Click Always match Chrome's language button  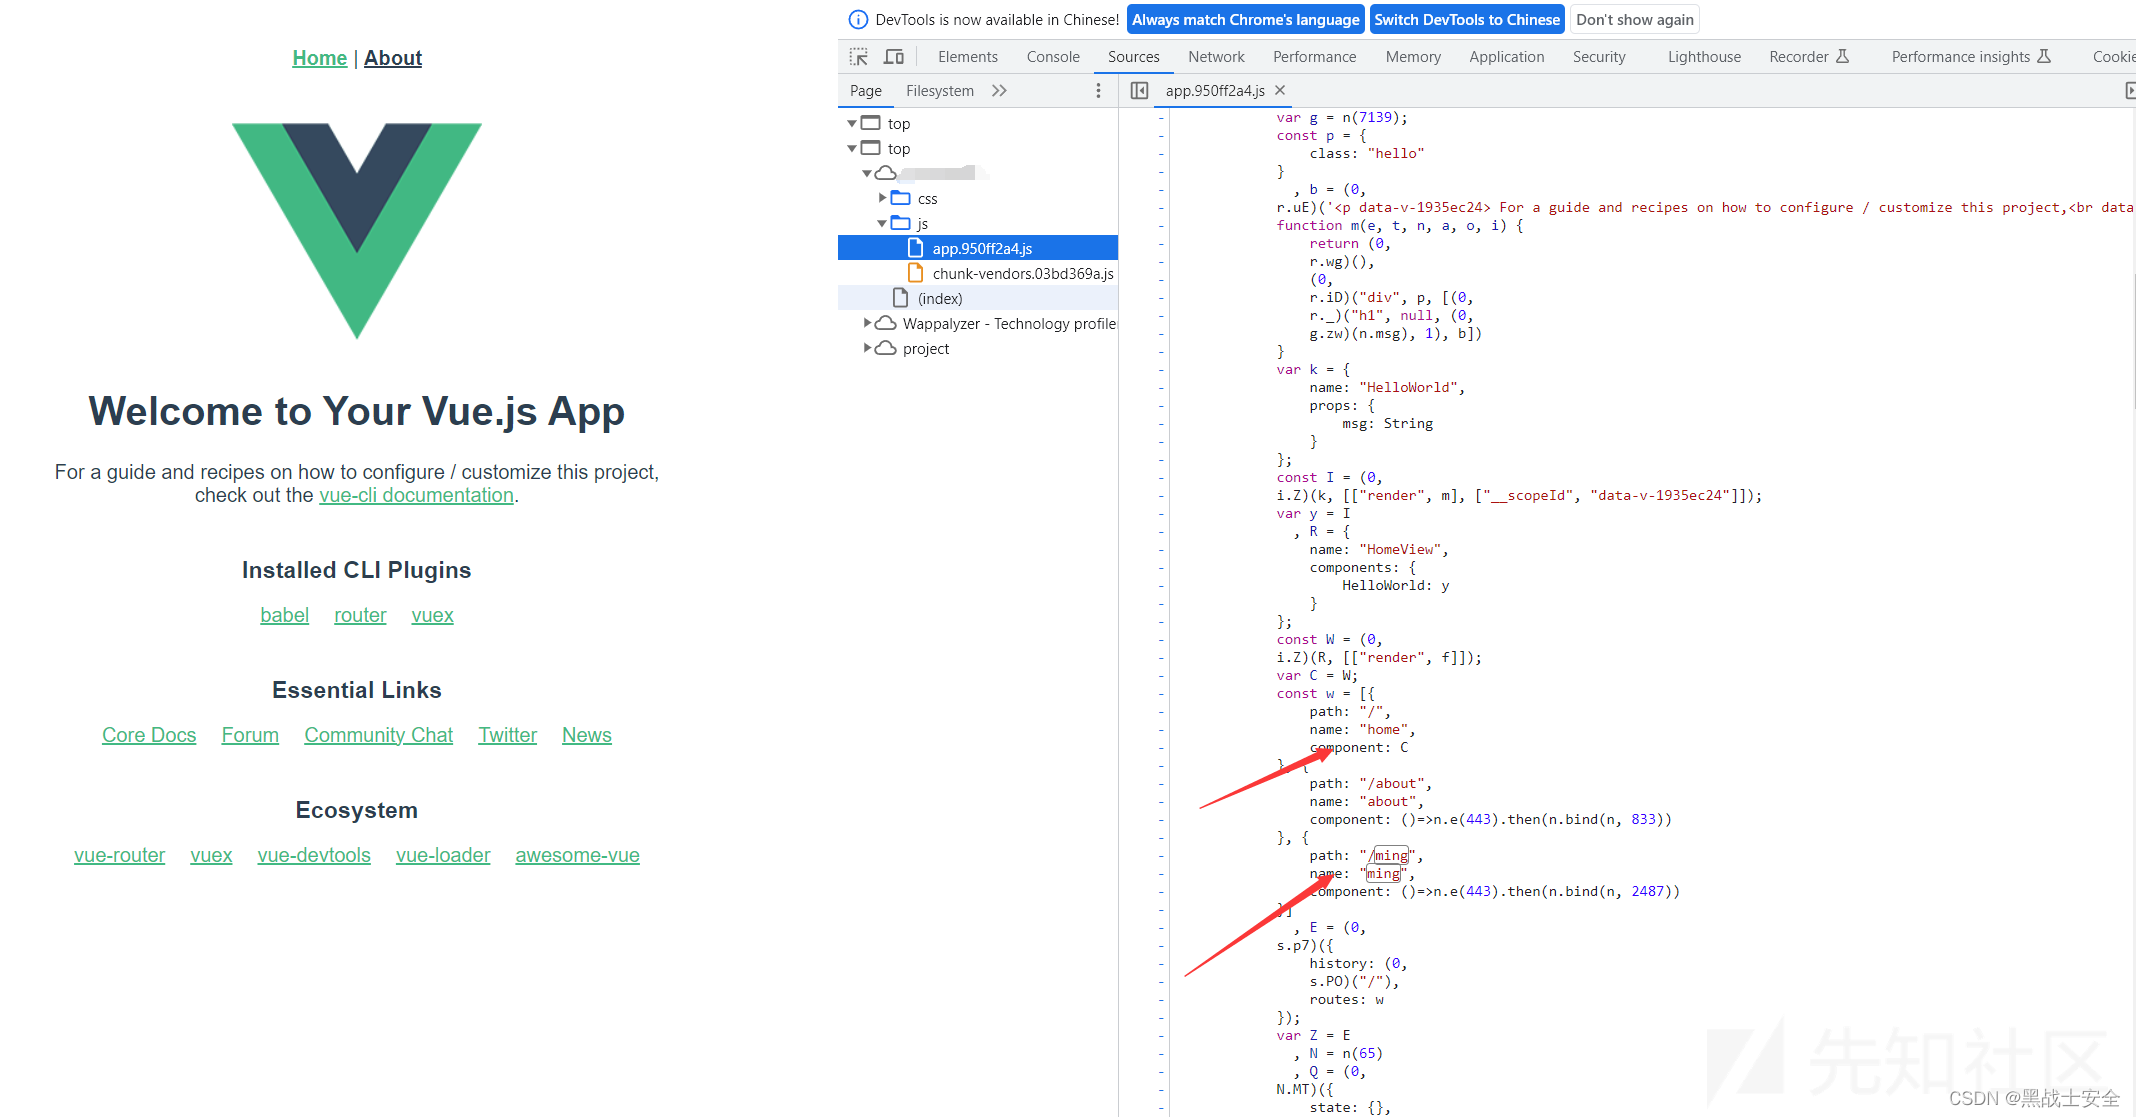click(x=1245, y=18)
